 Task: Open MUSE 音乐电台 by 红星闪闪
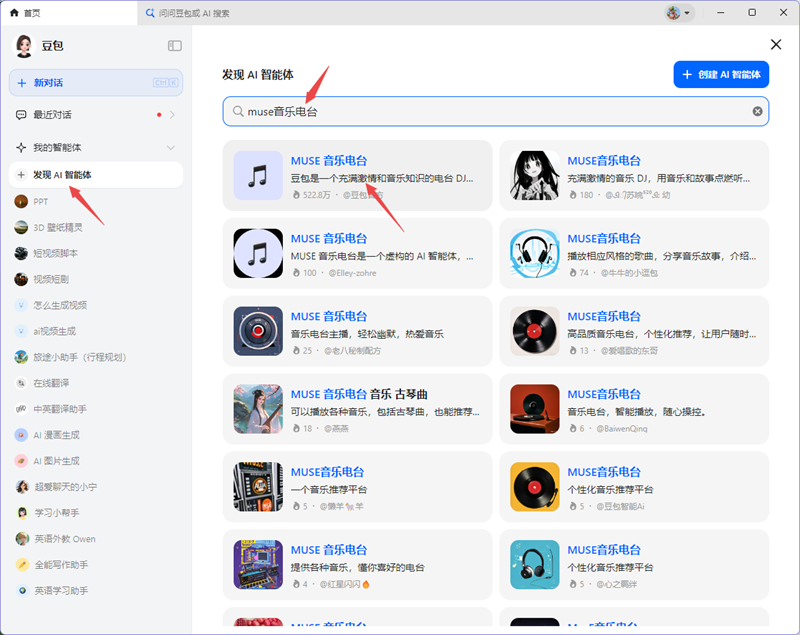pyautogui.click(x=358, y=565)
